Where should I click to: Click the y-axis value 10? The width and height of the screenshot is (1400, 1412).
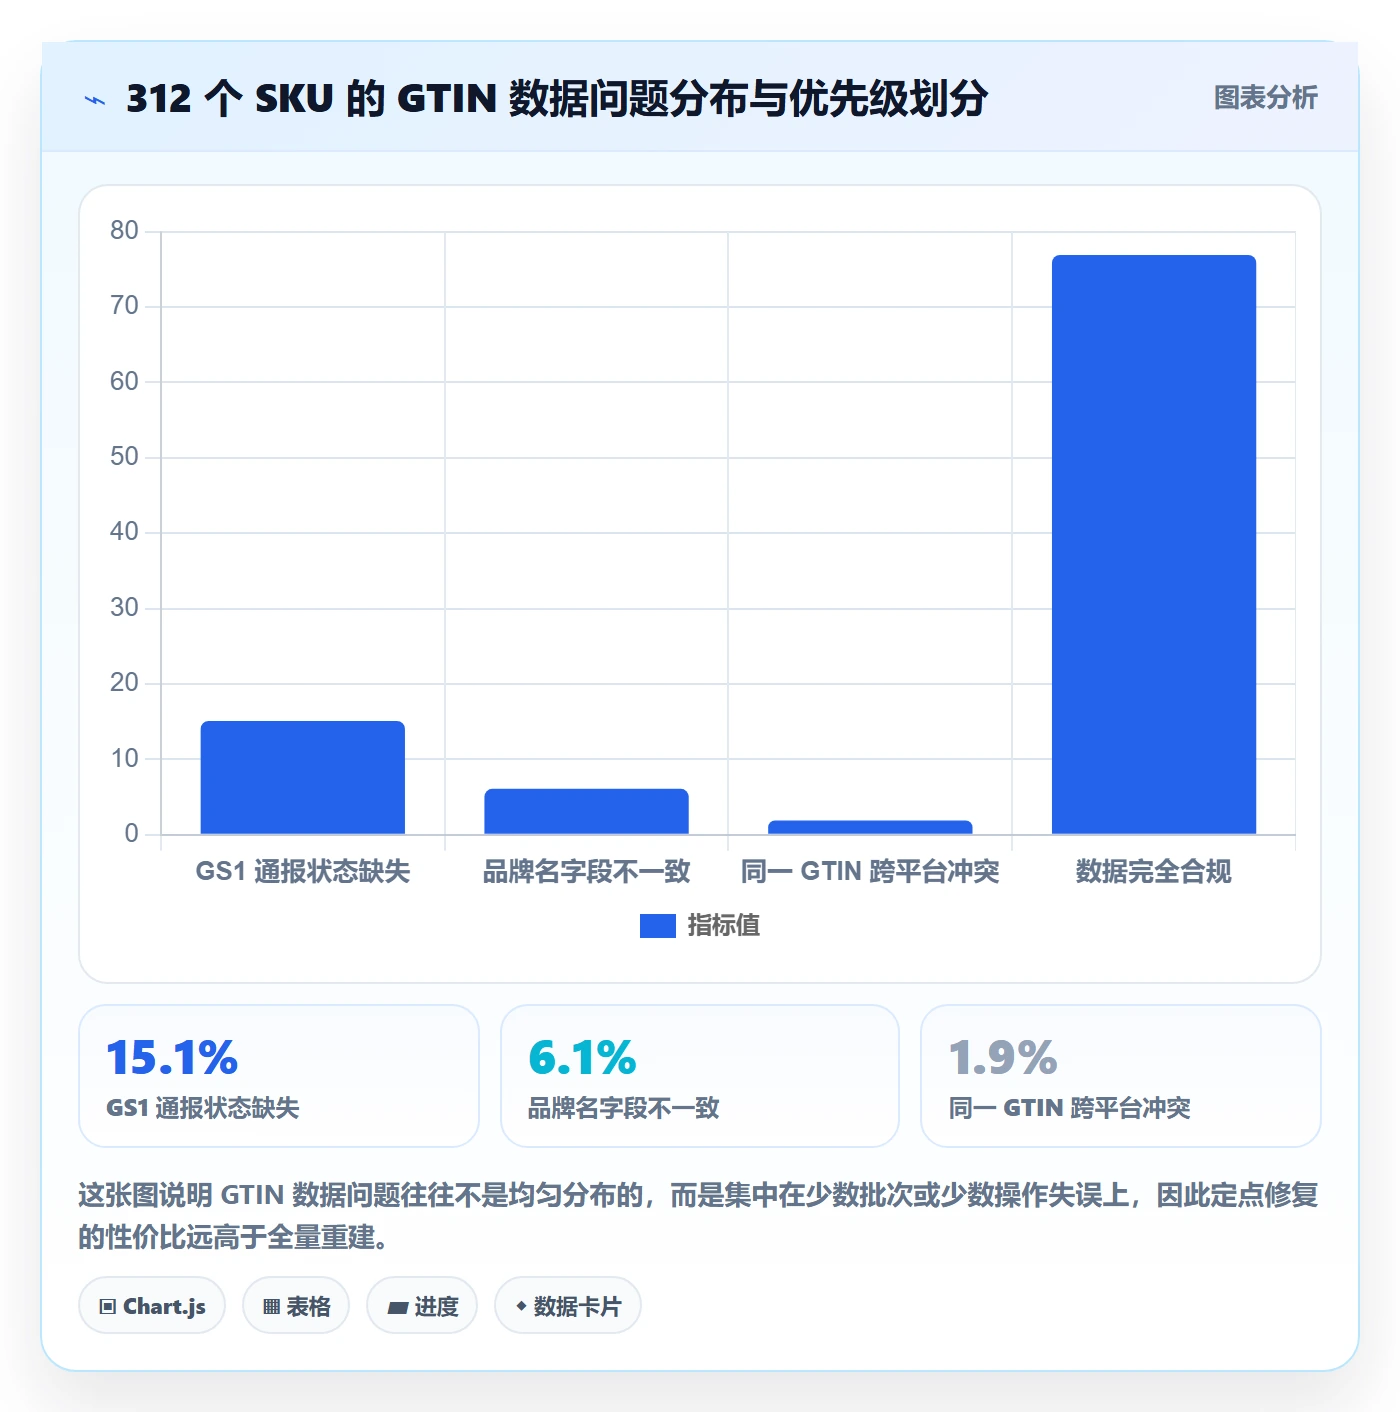124,759
